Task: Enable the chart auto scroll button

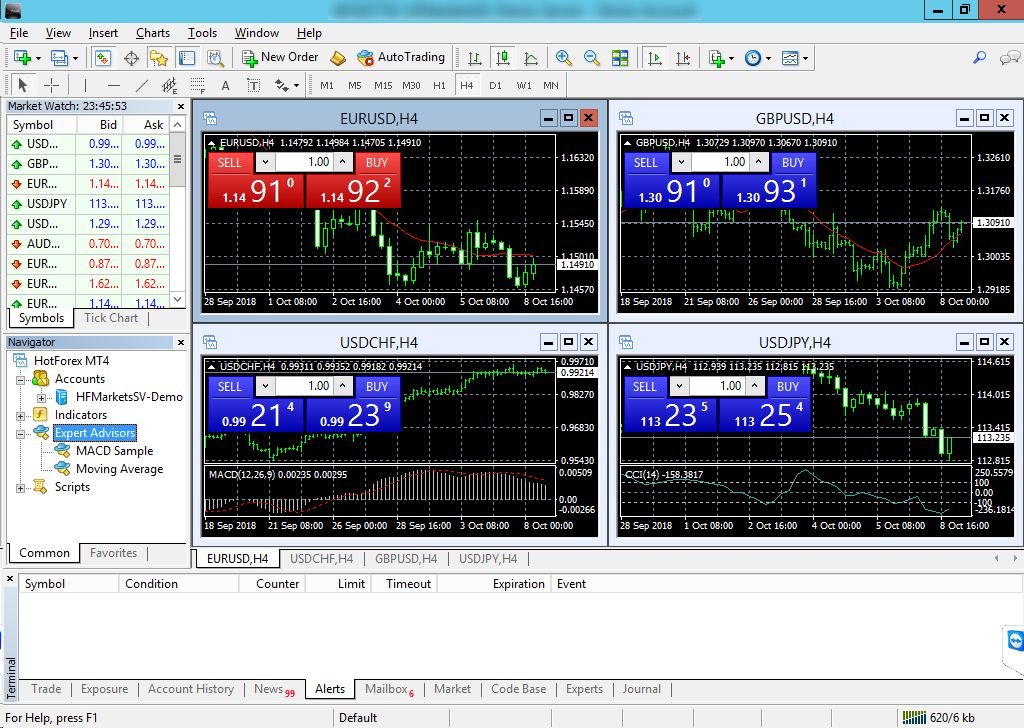Action: coord(655,58)
